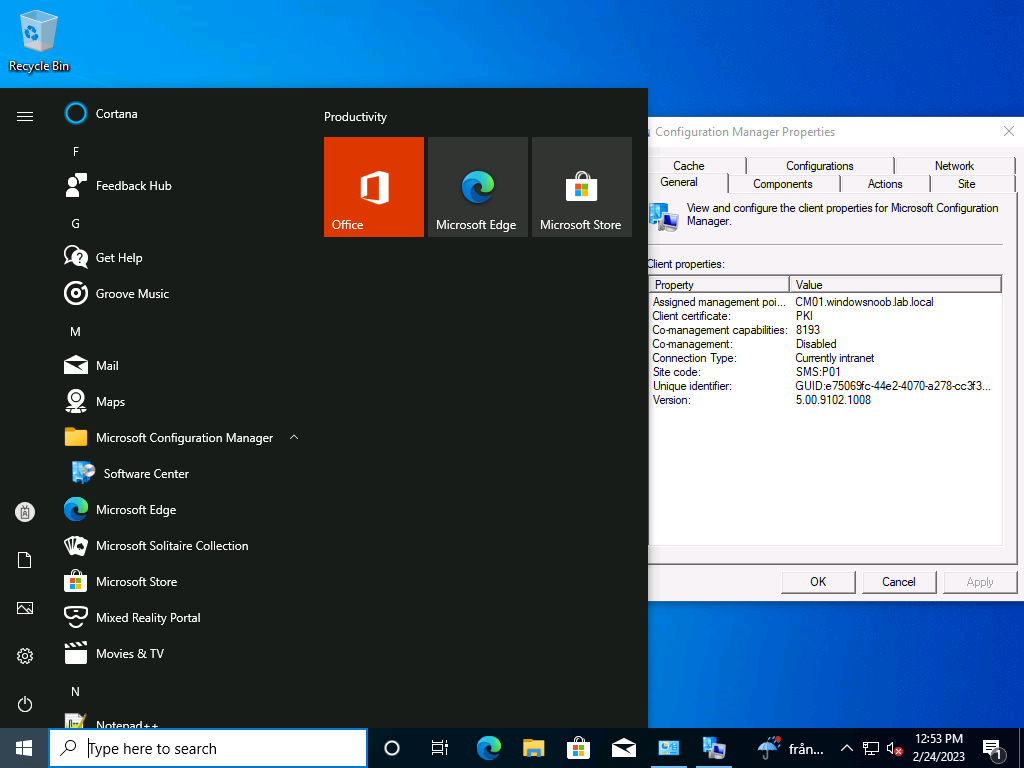Open File Explorer from the taskbar
Screen dimensions: 1024x768
534,748
